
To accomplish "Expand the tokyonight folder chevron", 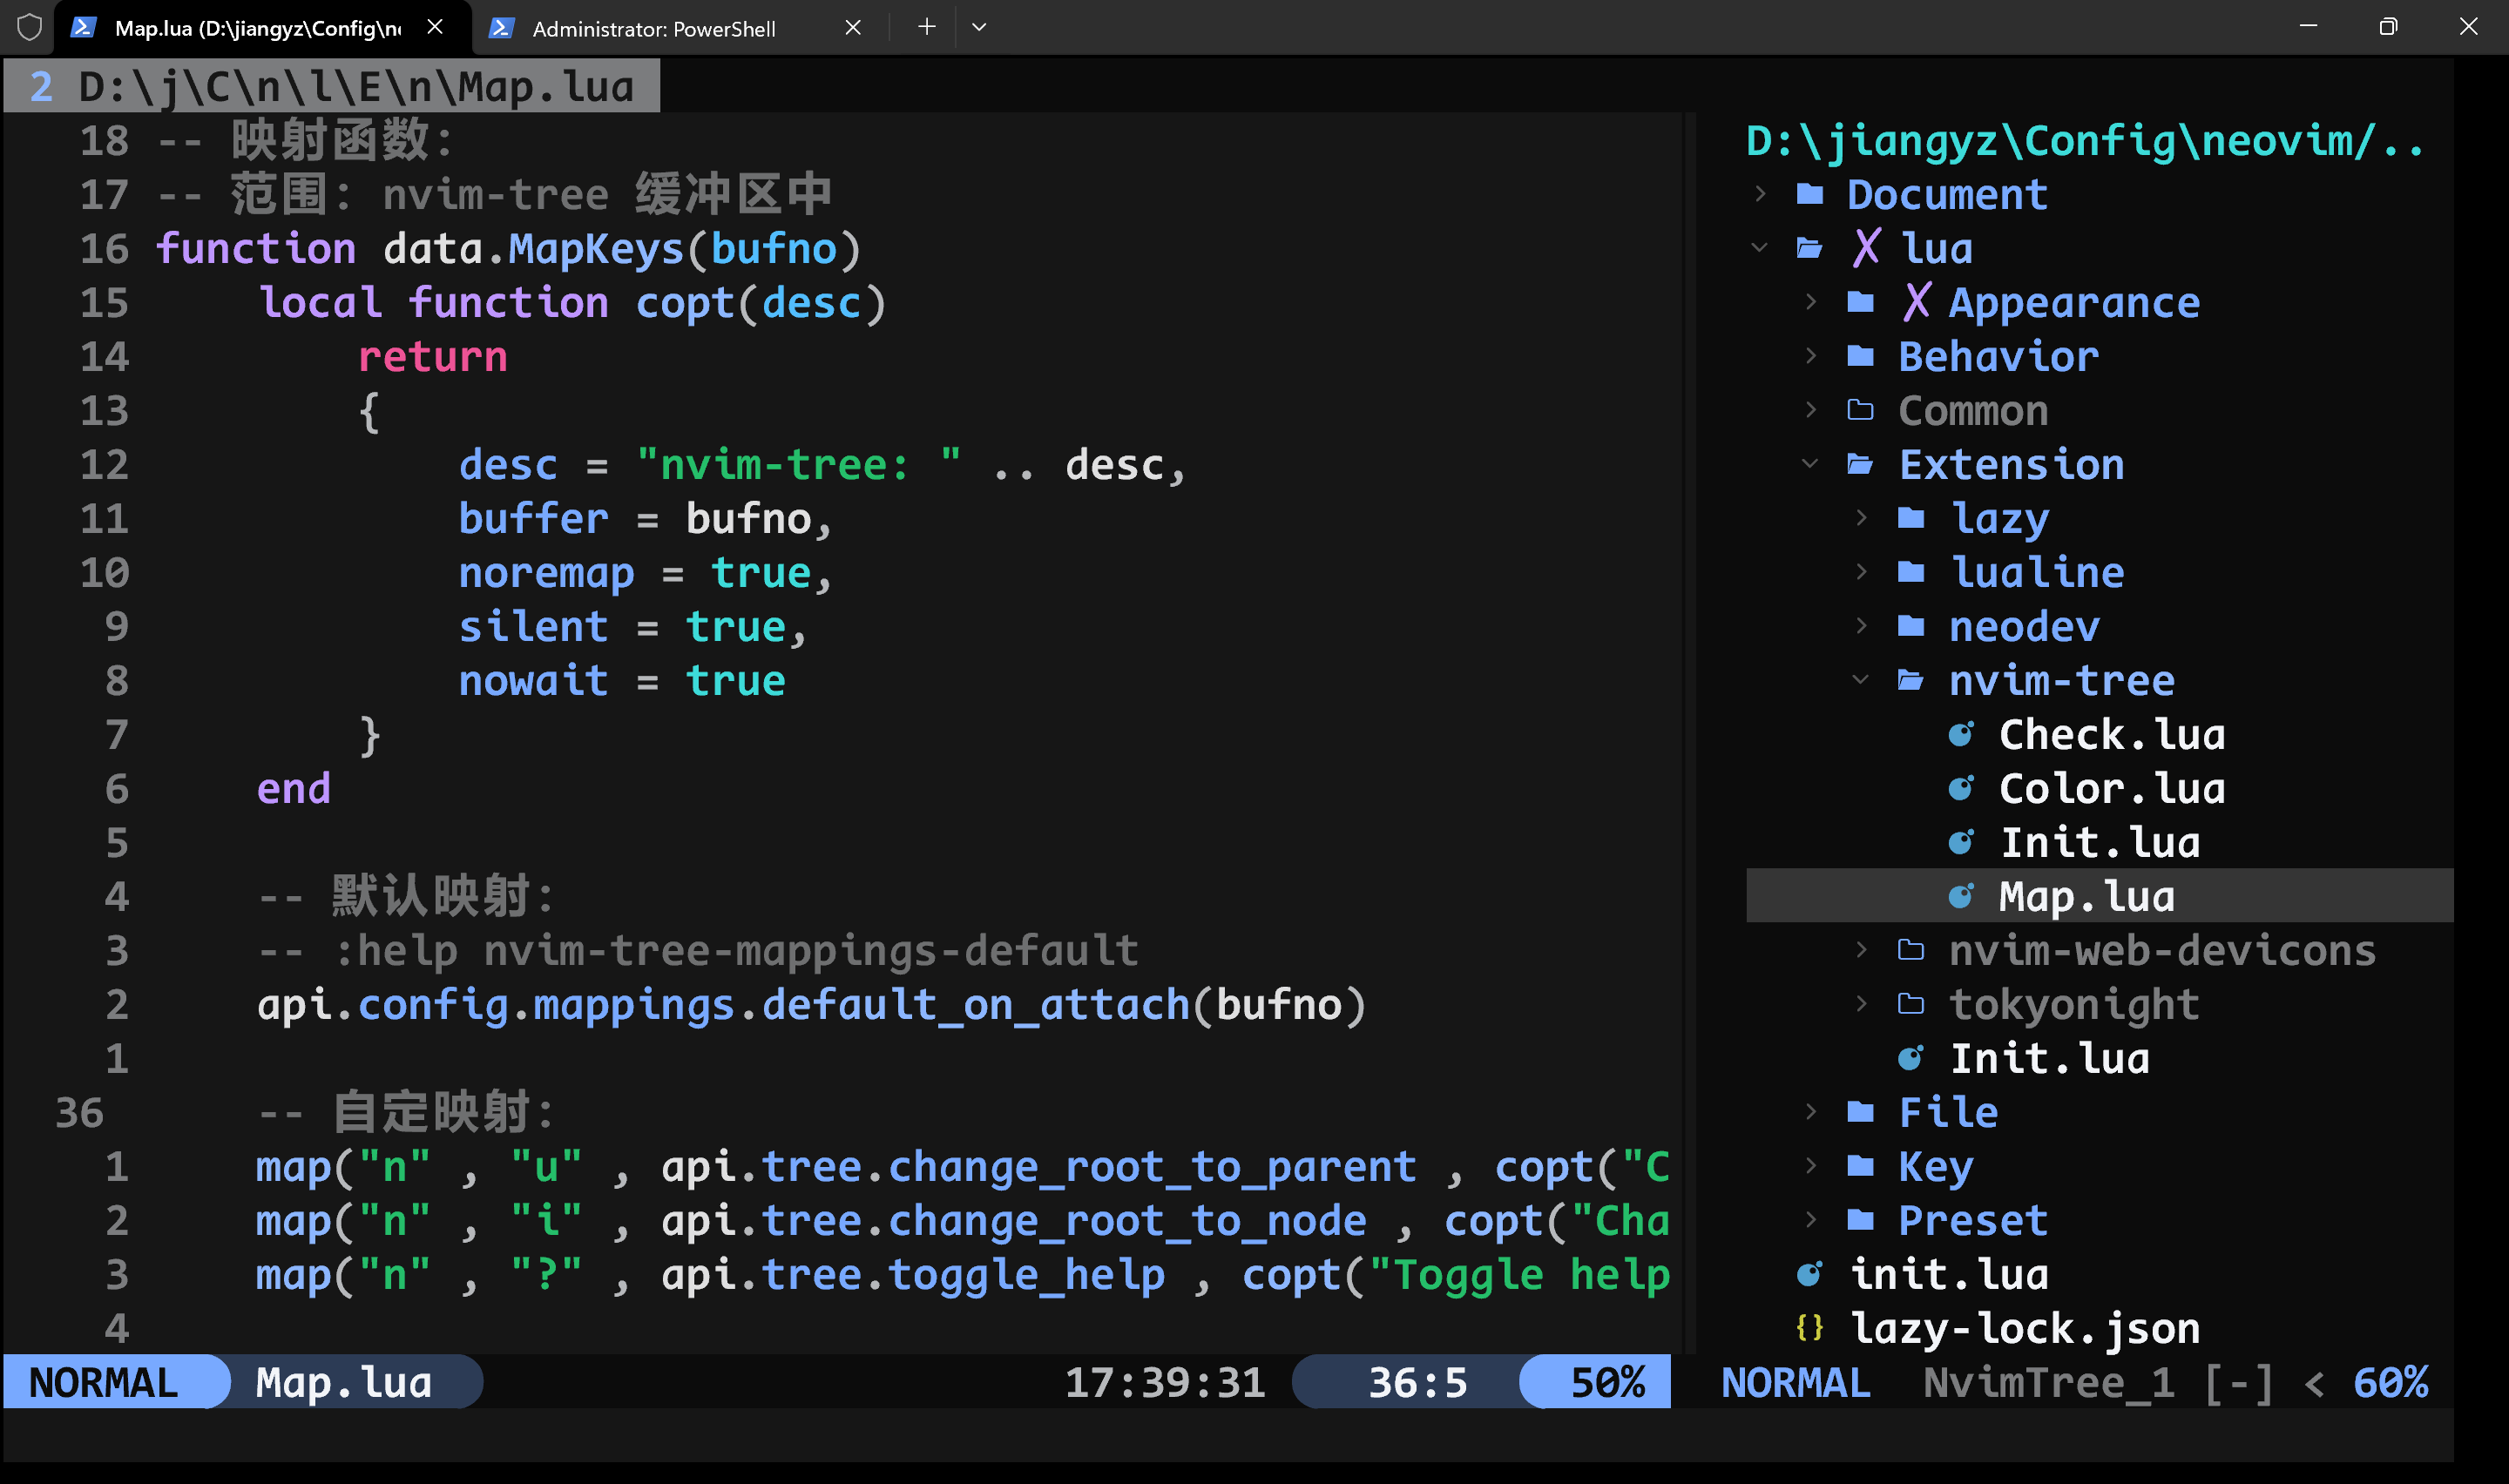I will (1861, 1004).
